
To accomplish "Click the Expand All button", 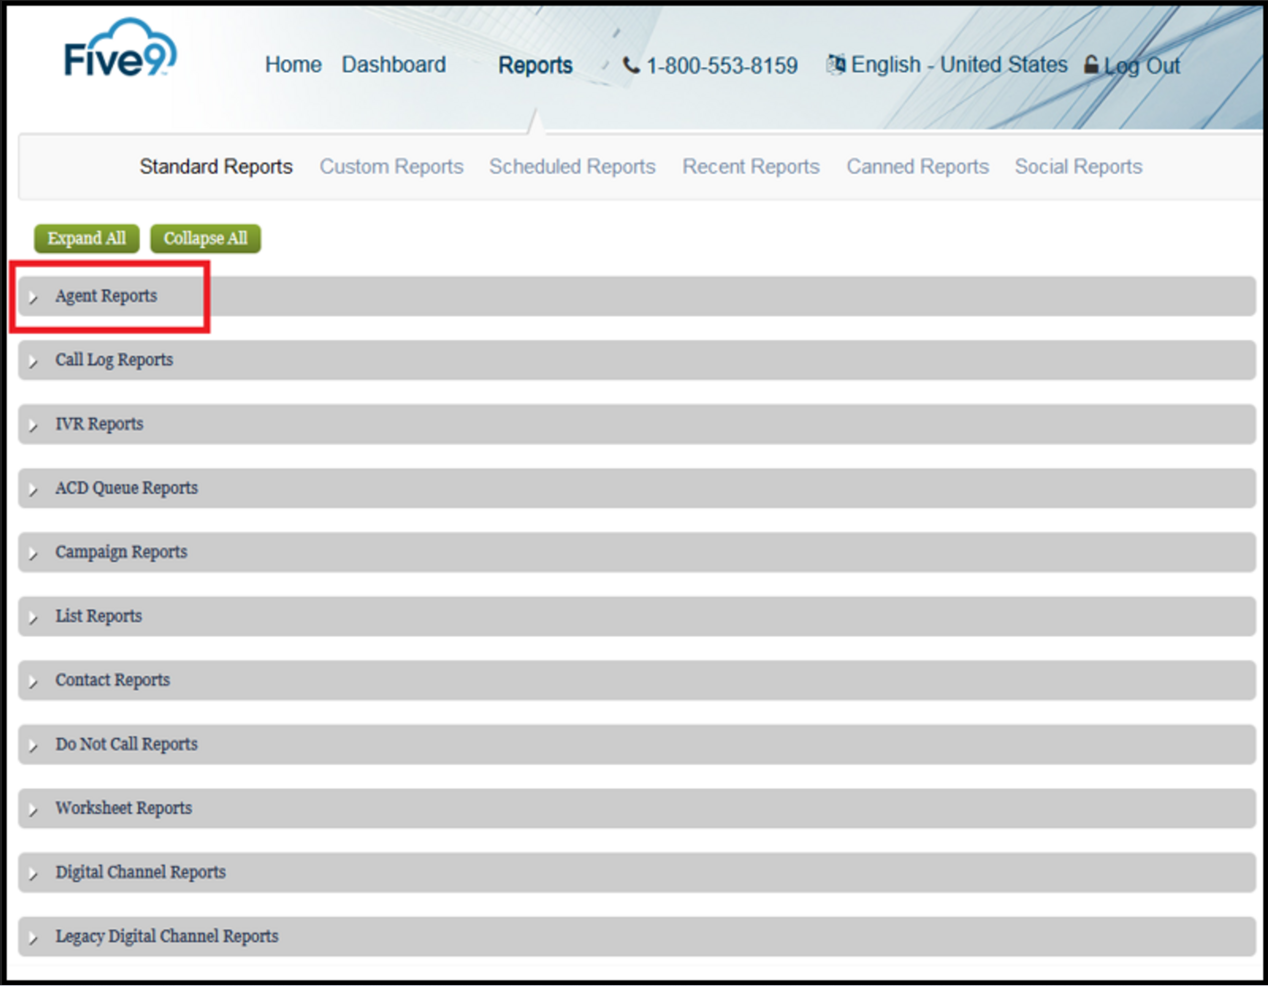I will 87,238.
